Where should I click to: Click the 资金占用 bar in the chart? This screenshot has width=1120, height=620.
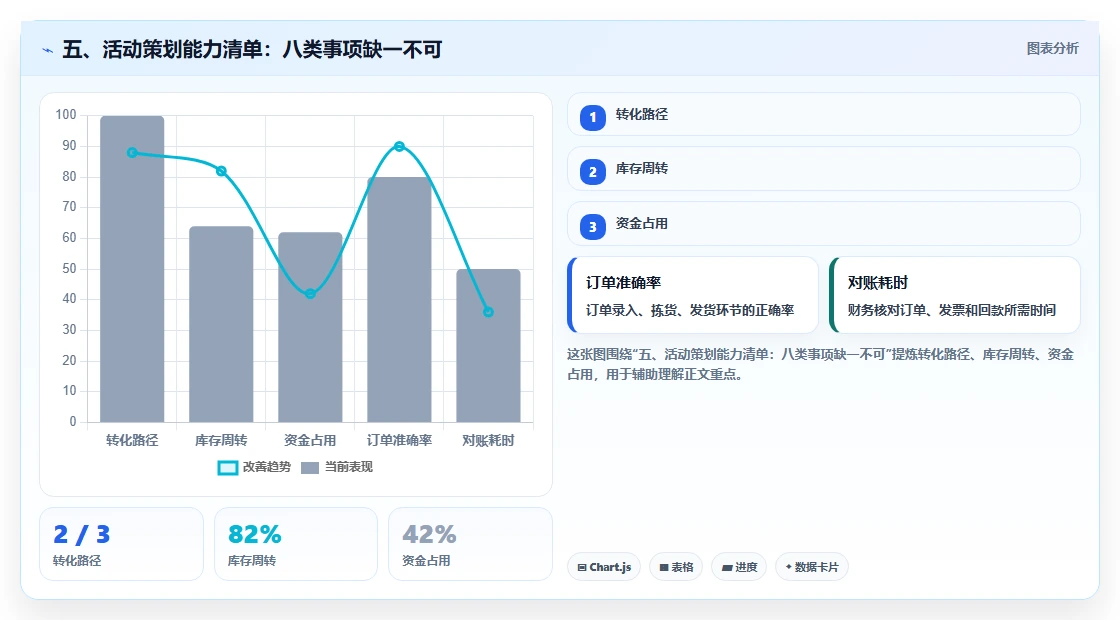(x=310, y=327)
